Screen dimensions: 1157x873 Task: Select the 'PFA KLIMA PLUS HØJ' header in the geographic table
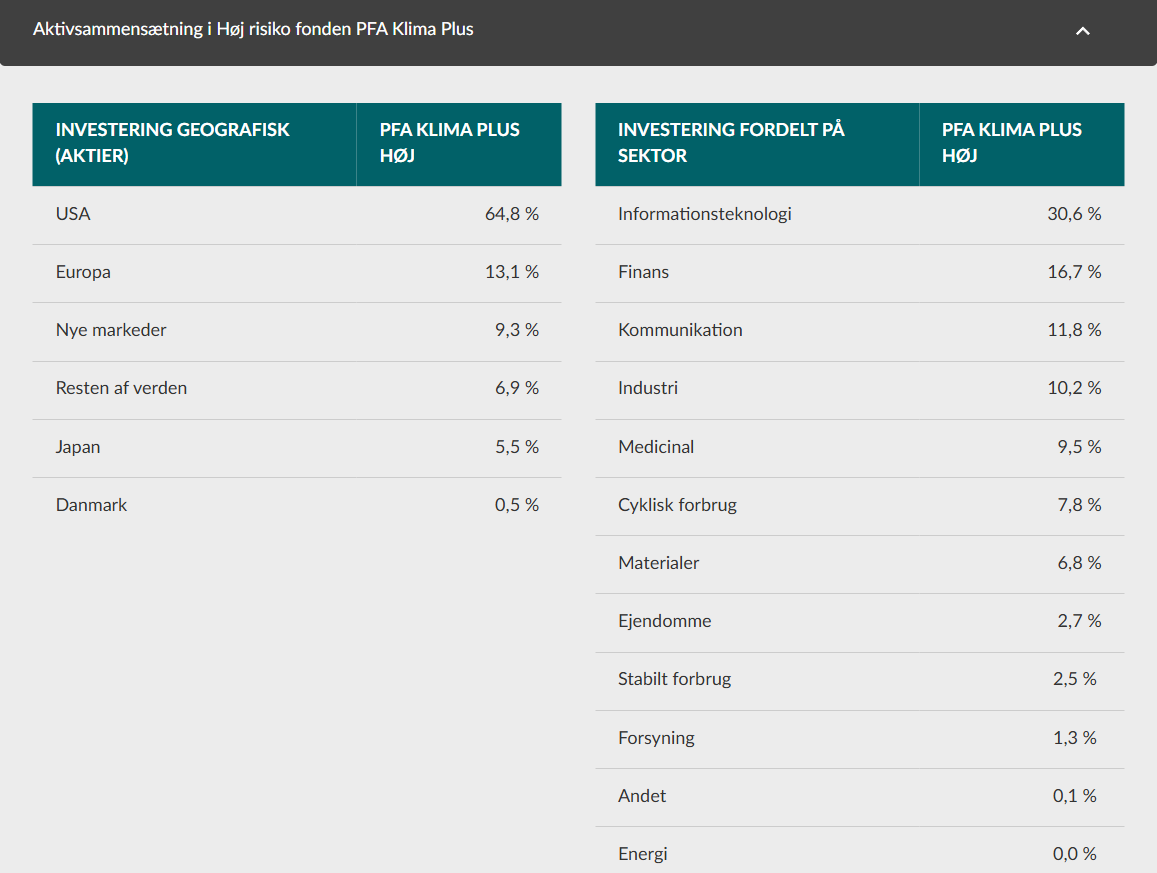pyautogui.click(x=459, y=144)
